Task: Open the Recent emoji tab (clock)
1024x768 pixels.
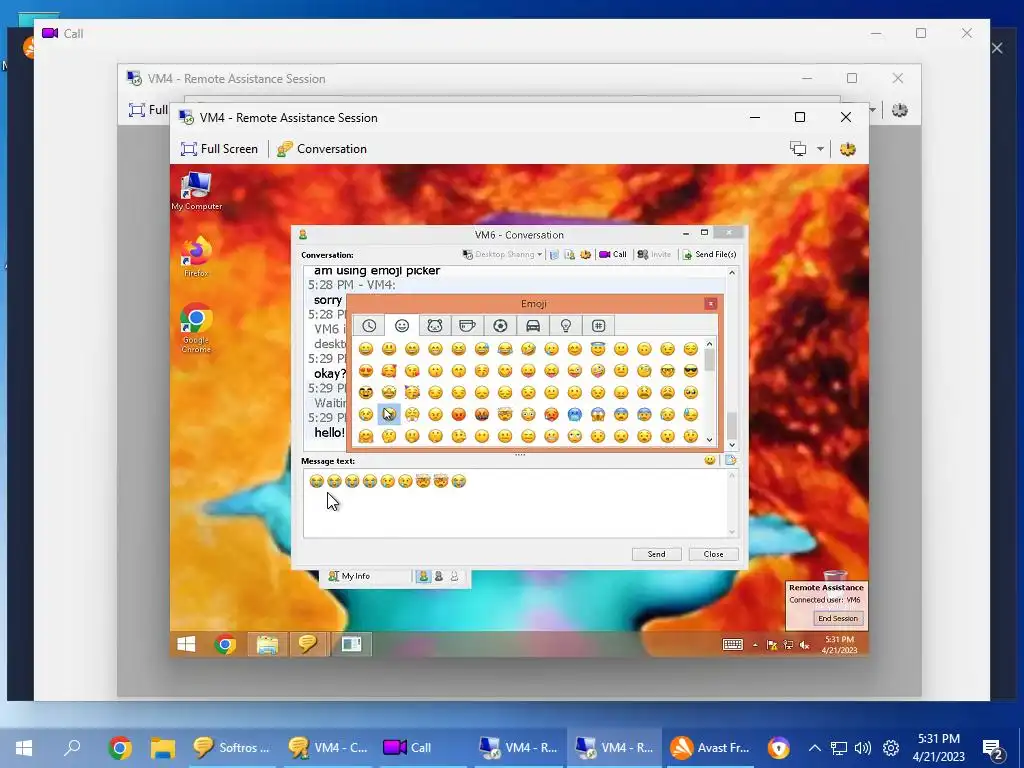Action: [369, 325]
